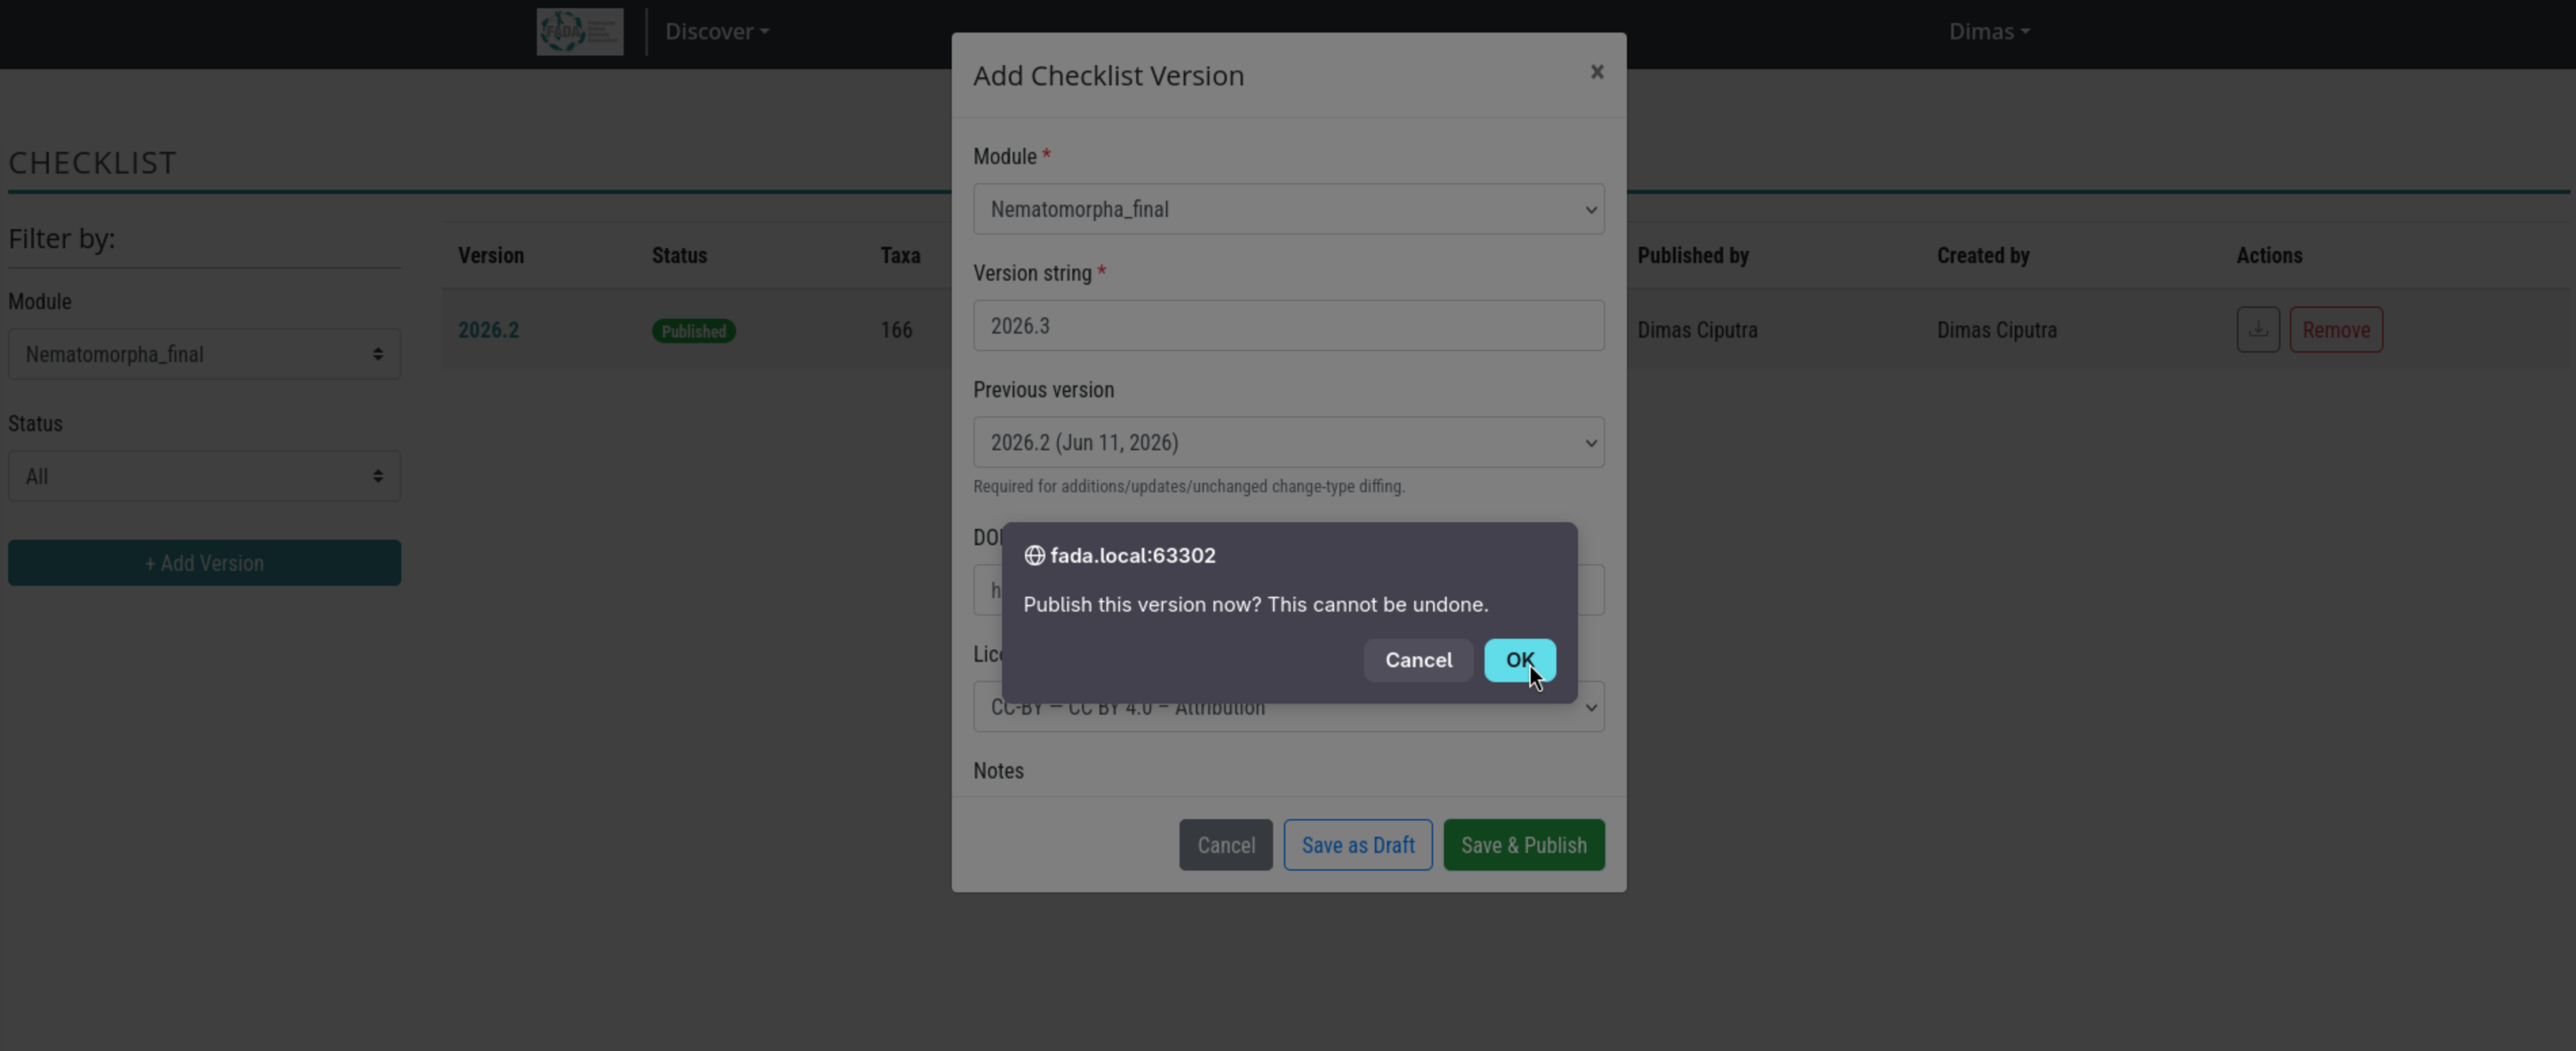Open the License dropdown
Screen dimensions: 2576x1051
[x=1289, y=708]
